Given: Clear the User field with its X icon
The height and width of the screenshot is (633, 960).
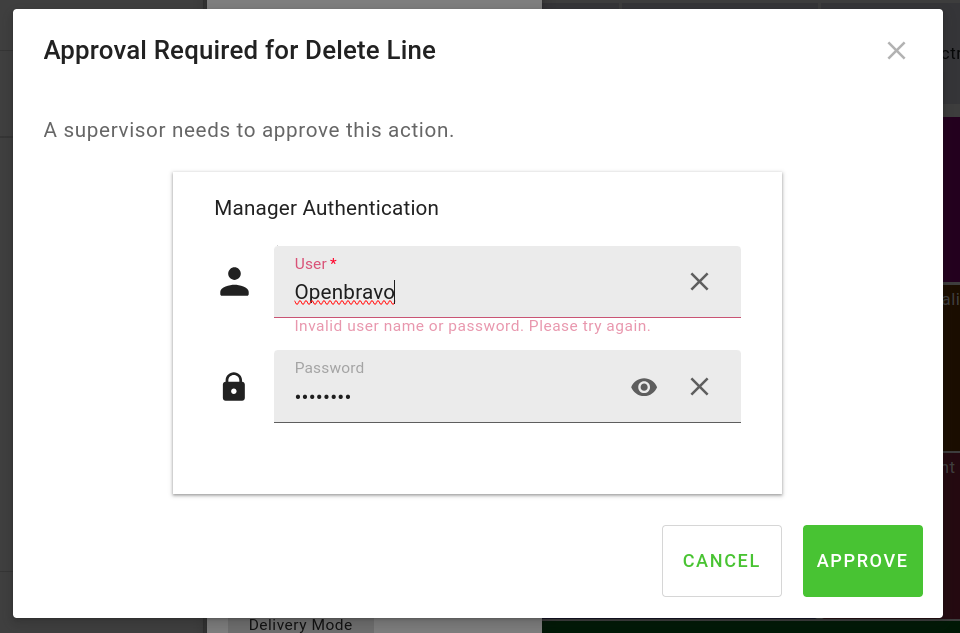Looking at the screenshot, I should (x=699, y=282).
